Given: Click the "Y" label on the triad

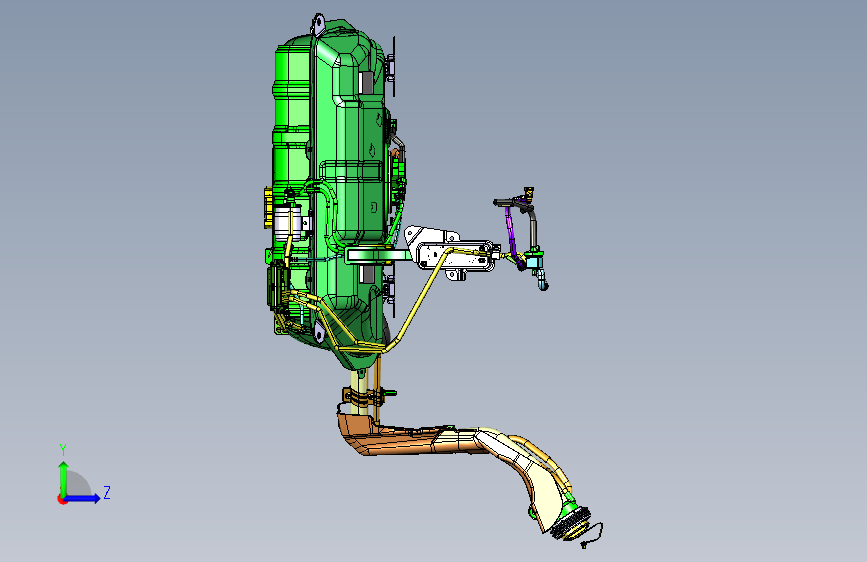Looking at the screenshot, I should coord(63,450).
